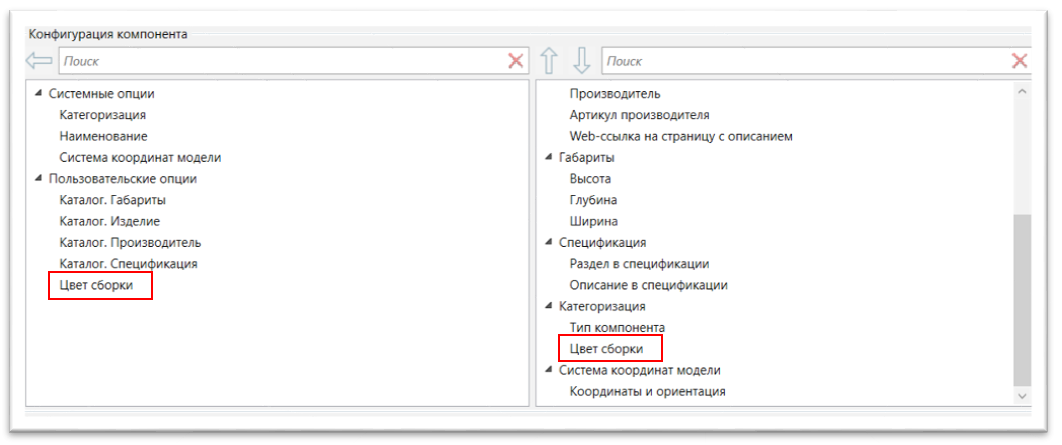Select Каталог. Габариты option
Viewport: 1062px width, 445px height.
click(x=112, y=200)
